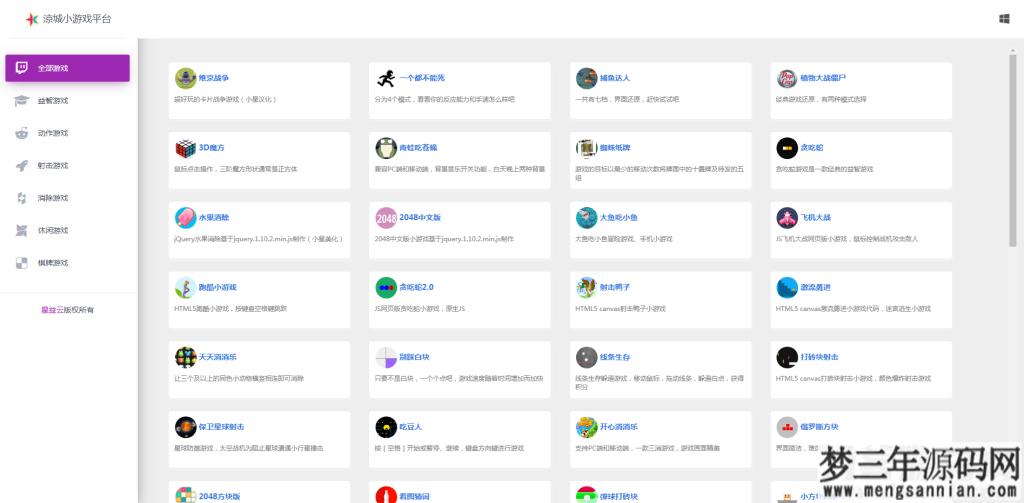Viewport: 1024px width, 503px height.
Task: Click the popsicle icon for 水果消除
Action: (185, 218)
